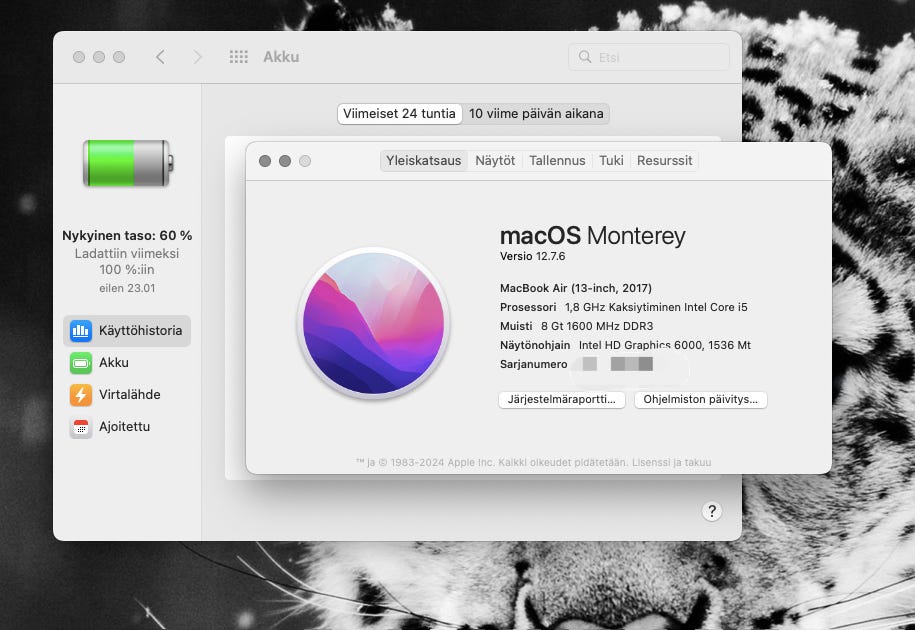Click the magnifying glass search icon
915x630 pixels.
coord(584,57)
